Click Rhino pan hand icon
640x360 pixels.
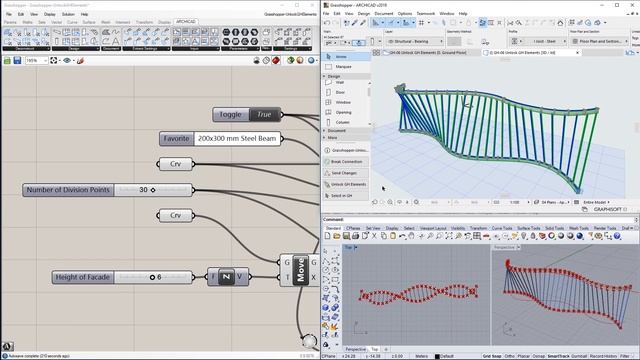pyautogui.click(x=411, y=236)
